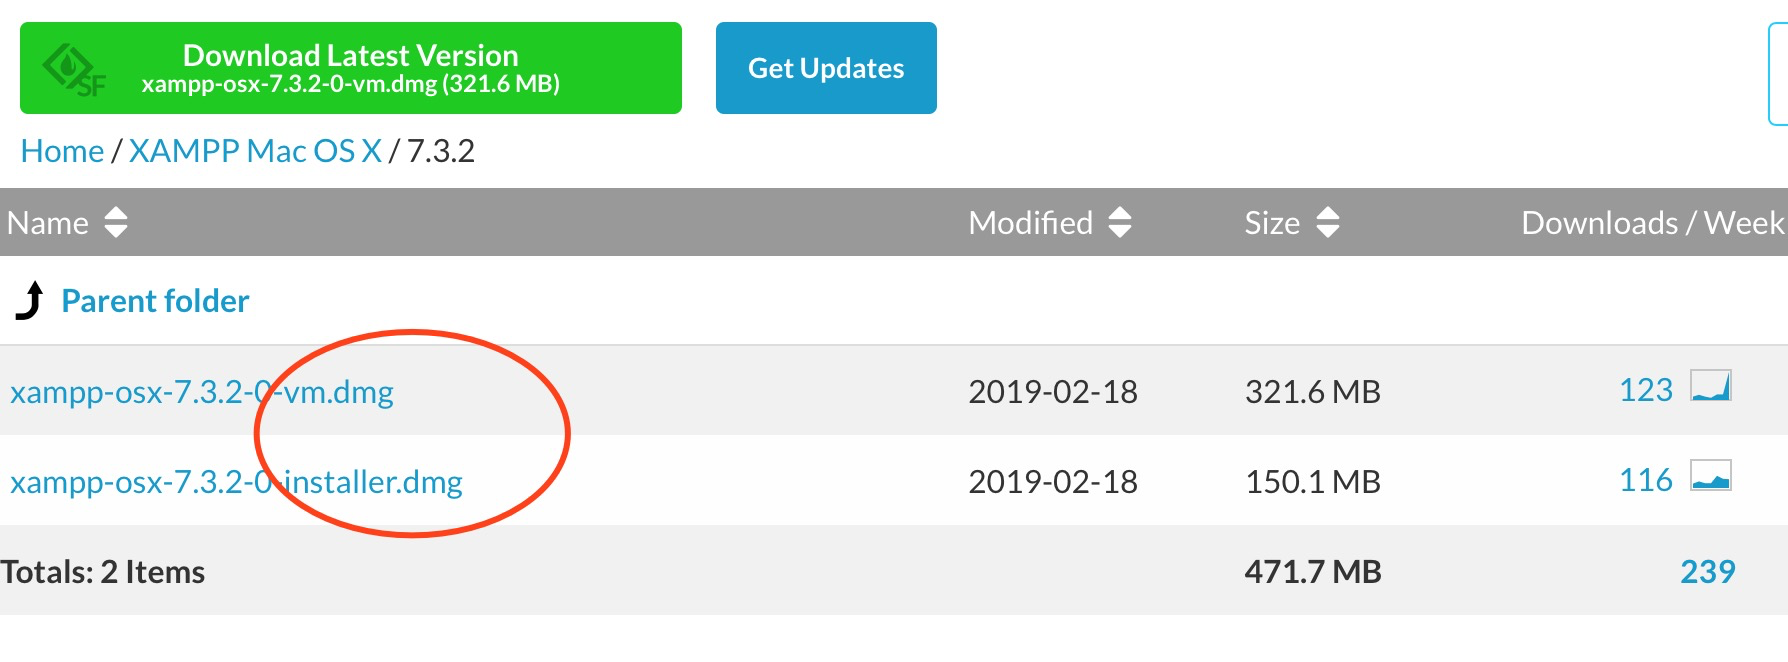Click the Modified column header text
Viewport: 1788px width, 662px height.
click(x=1031, y=223)
